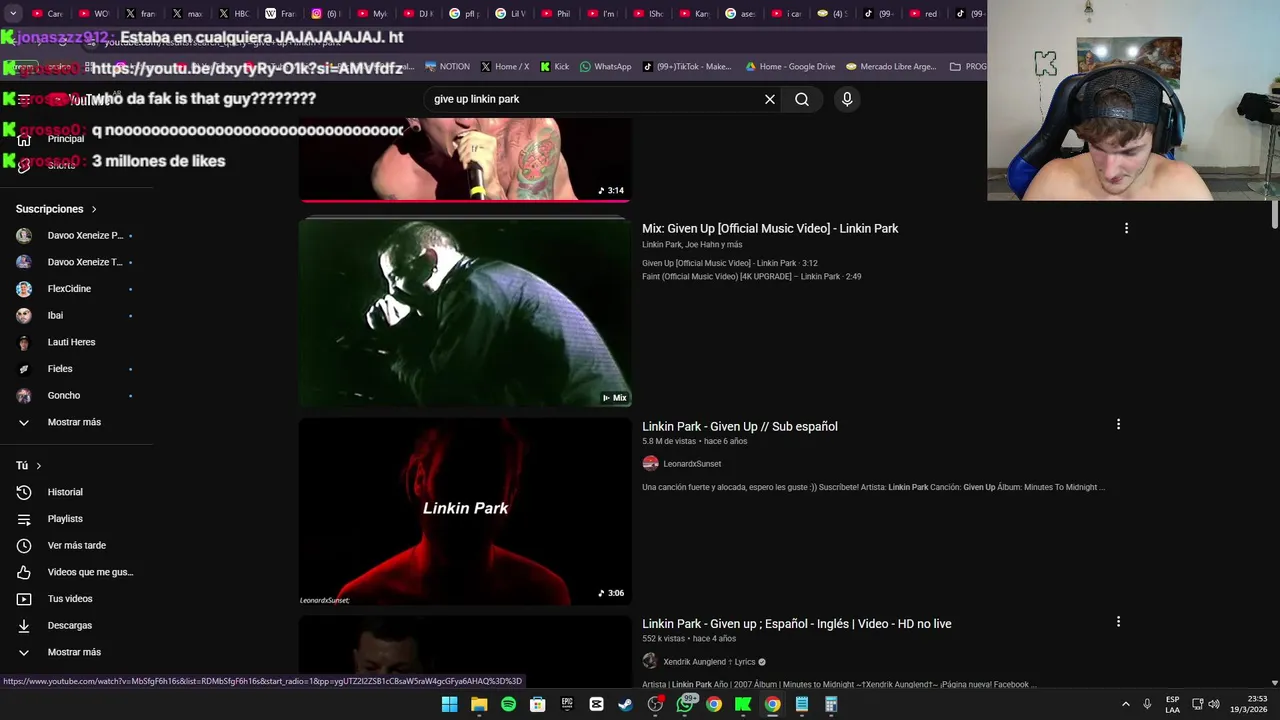Open Epic Games Launcher in taskbar

[567, 704]
